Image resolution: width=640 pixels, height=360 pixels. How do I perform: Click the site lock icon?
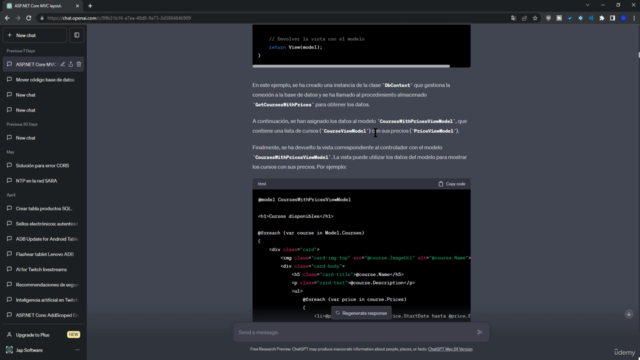click(41, 18)
